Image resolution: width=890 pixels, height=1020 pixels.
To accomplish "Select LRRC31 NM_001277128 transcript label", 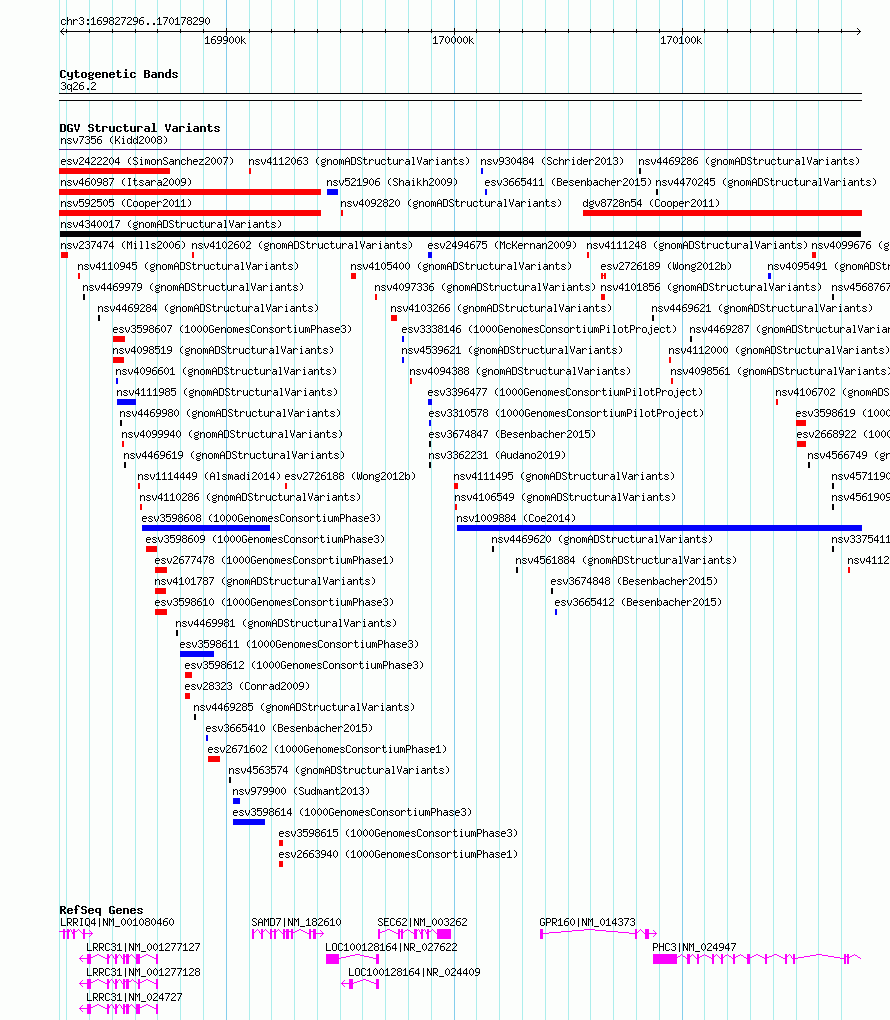I will pos(143,973).
